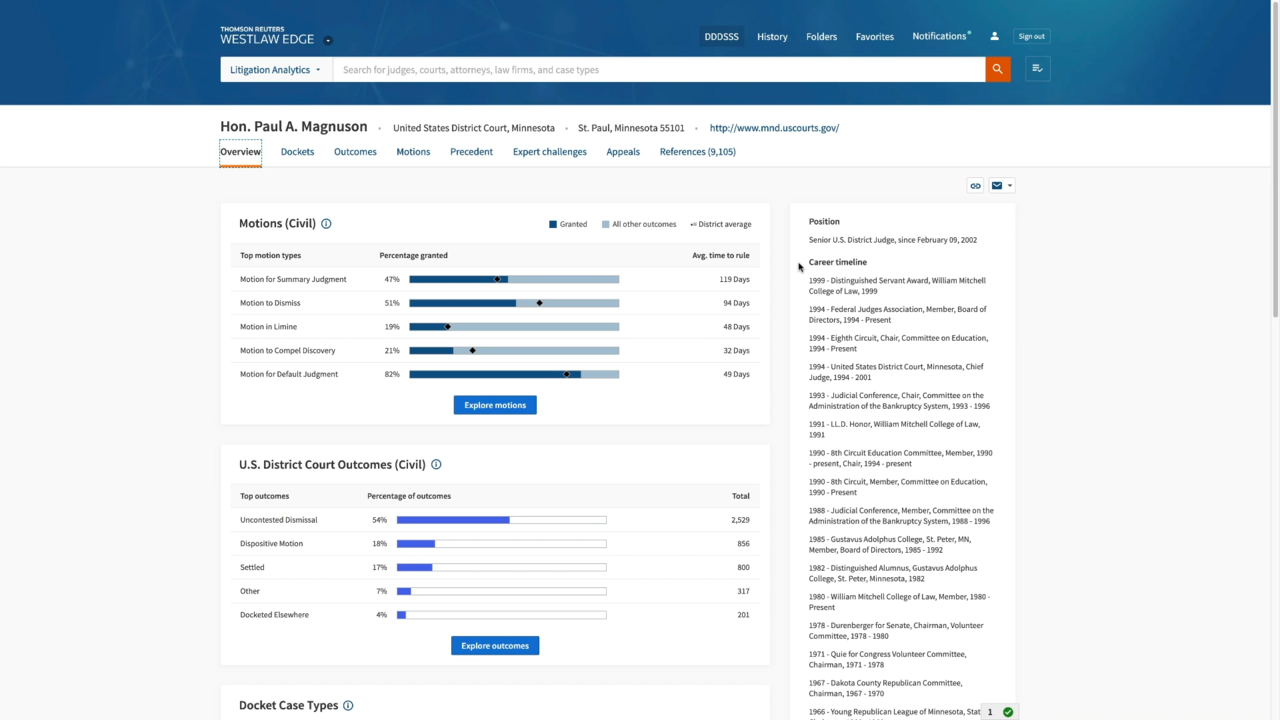Screen dimensions: 1280x720
Task: Open the Westlaw Edge product switcher arrow
Action: coord(328,41)
